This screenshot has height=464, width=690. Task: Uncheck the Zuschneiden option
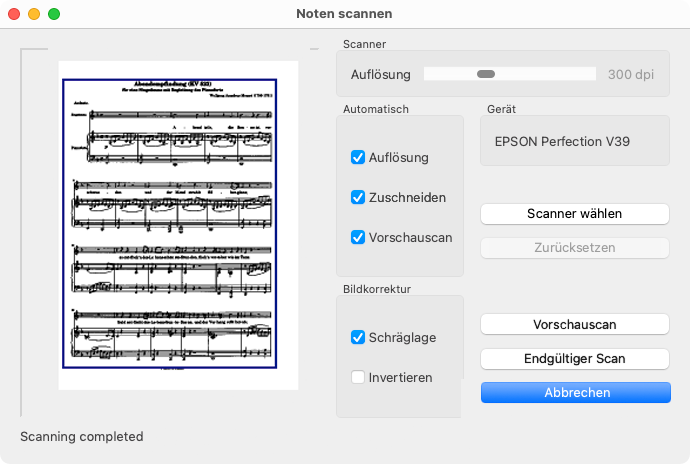pos(358,198)
